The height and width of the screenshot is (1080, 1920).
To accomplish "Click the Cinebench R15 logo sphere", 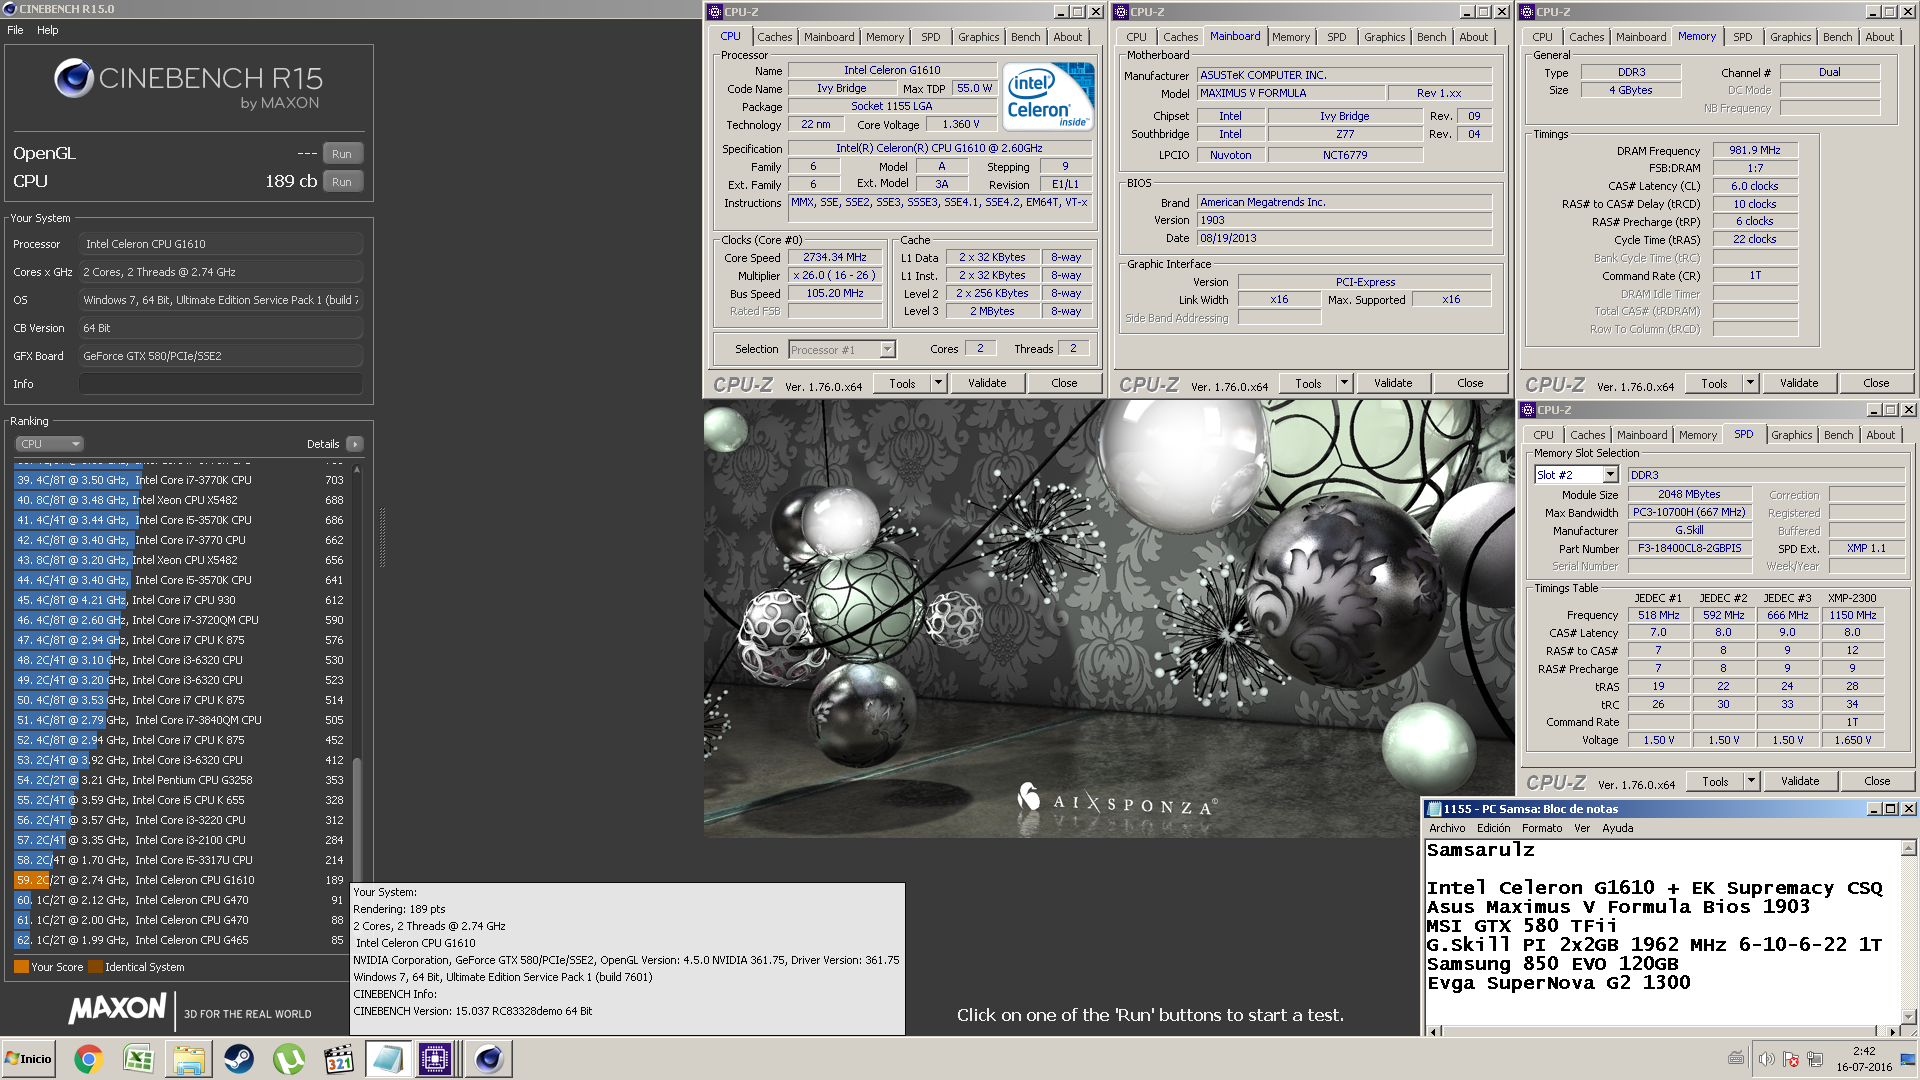I will tap(74, 78).
